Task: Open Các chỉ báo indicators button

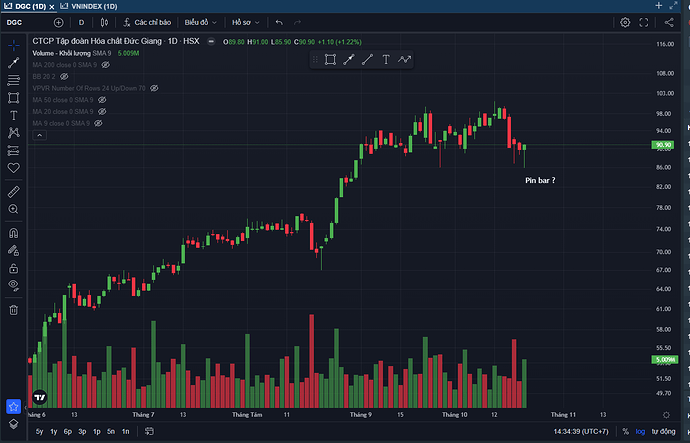Action: coord(147,22)
